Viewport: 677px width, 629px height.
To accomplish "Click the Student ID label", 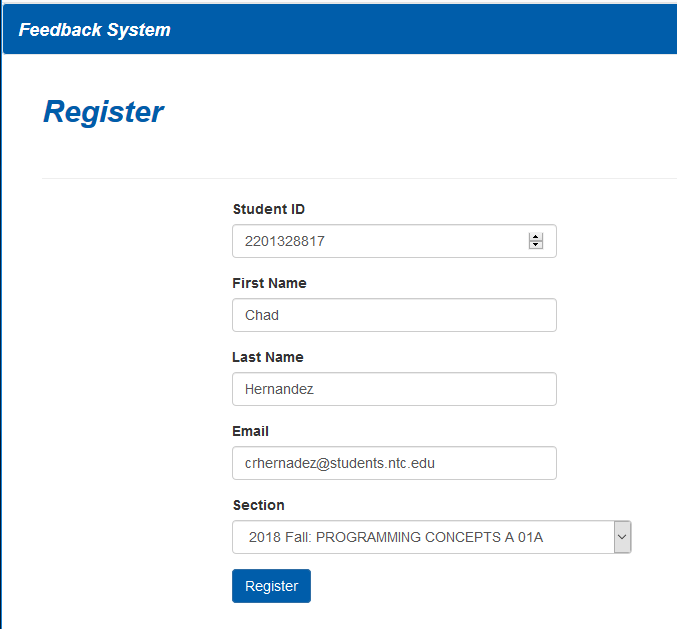I will [x=269, y=209].
